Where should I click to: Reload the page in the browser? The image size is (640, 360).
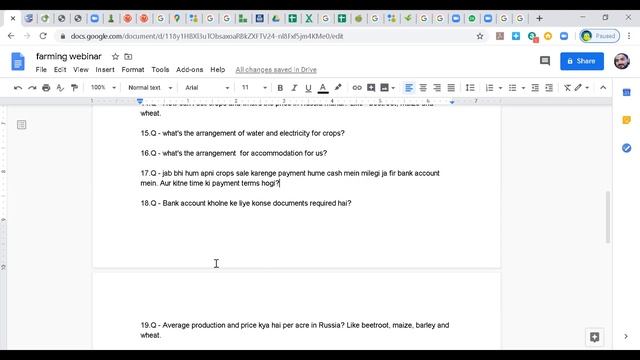click(x=43, y=36)
